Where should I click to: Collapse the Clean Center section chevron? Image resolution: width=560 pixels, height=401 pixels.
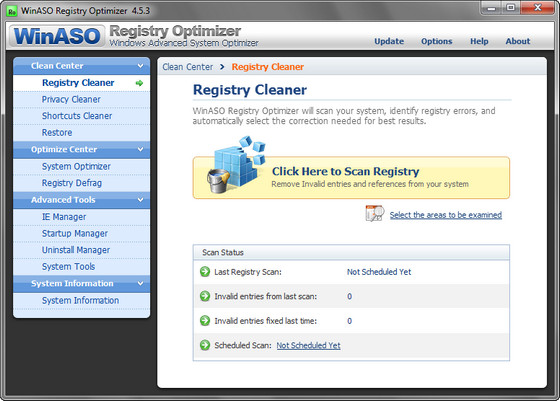[x=140, y=66]
